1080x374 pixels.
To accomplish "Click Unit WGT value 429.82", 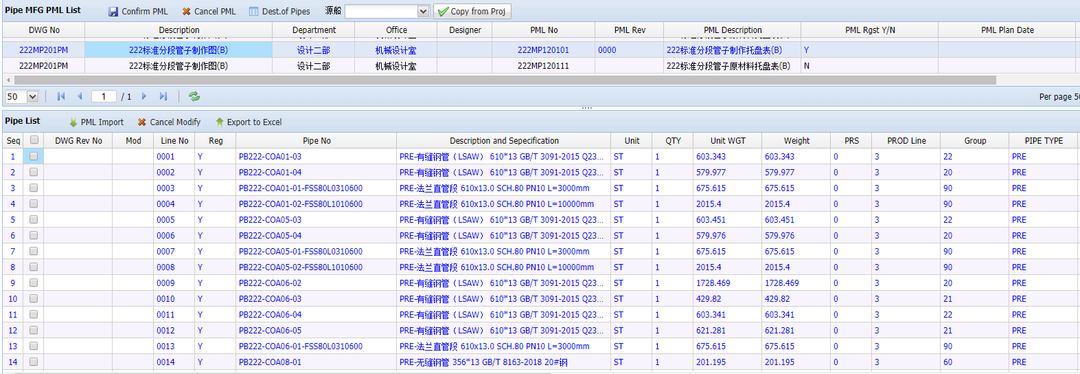I will pyautogui.click(x=709, y=299).
